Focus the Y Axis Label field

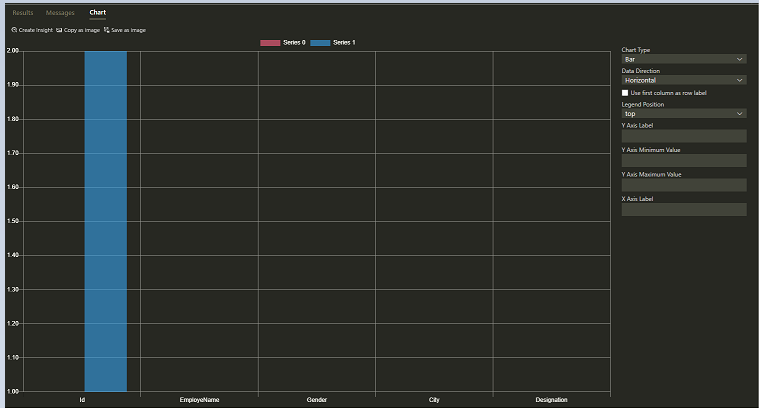point(683,136)
